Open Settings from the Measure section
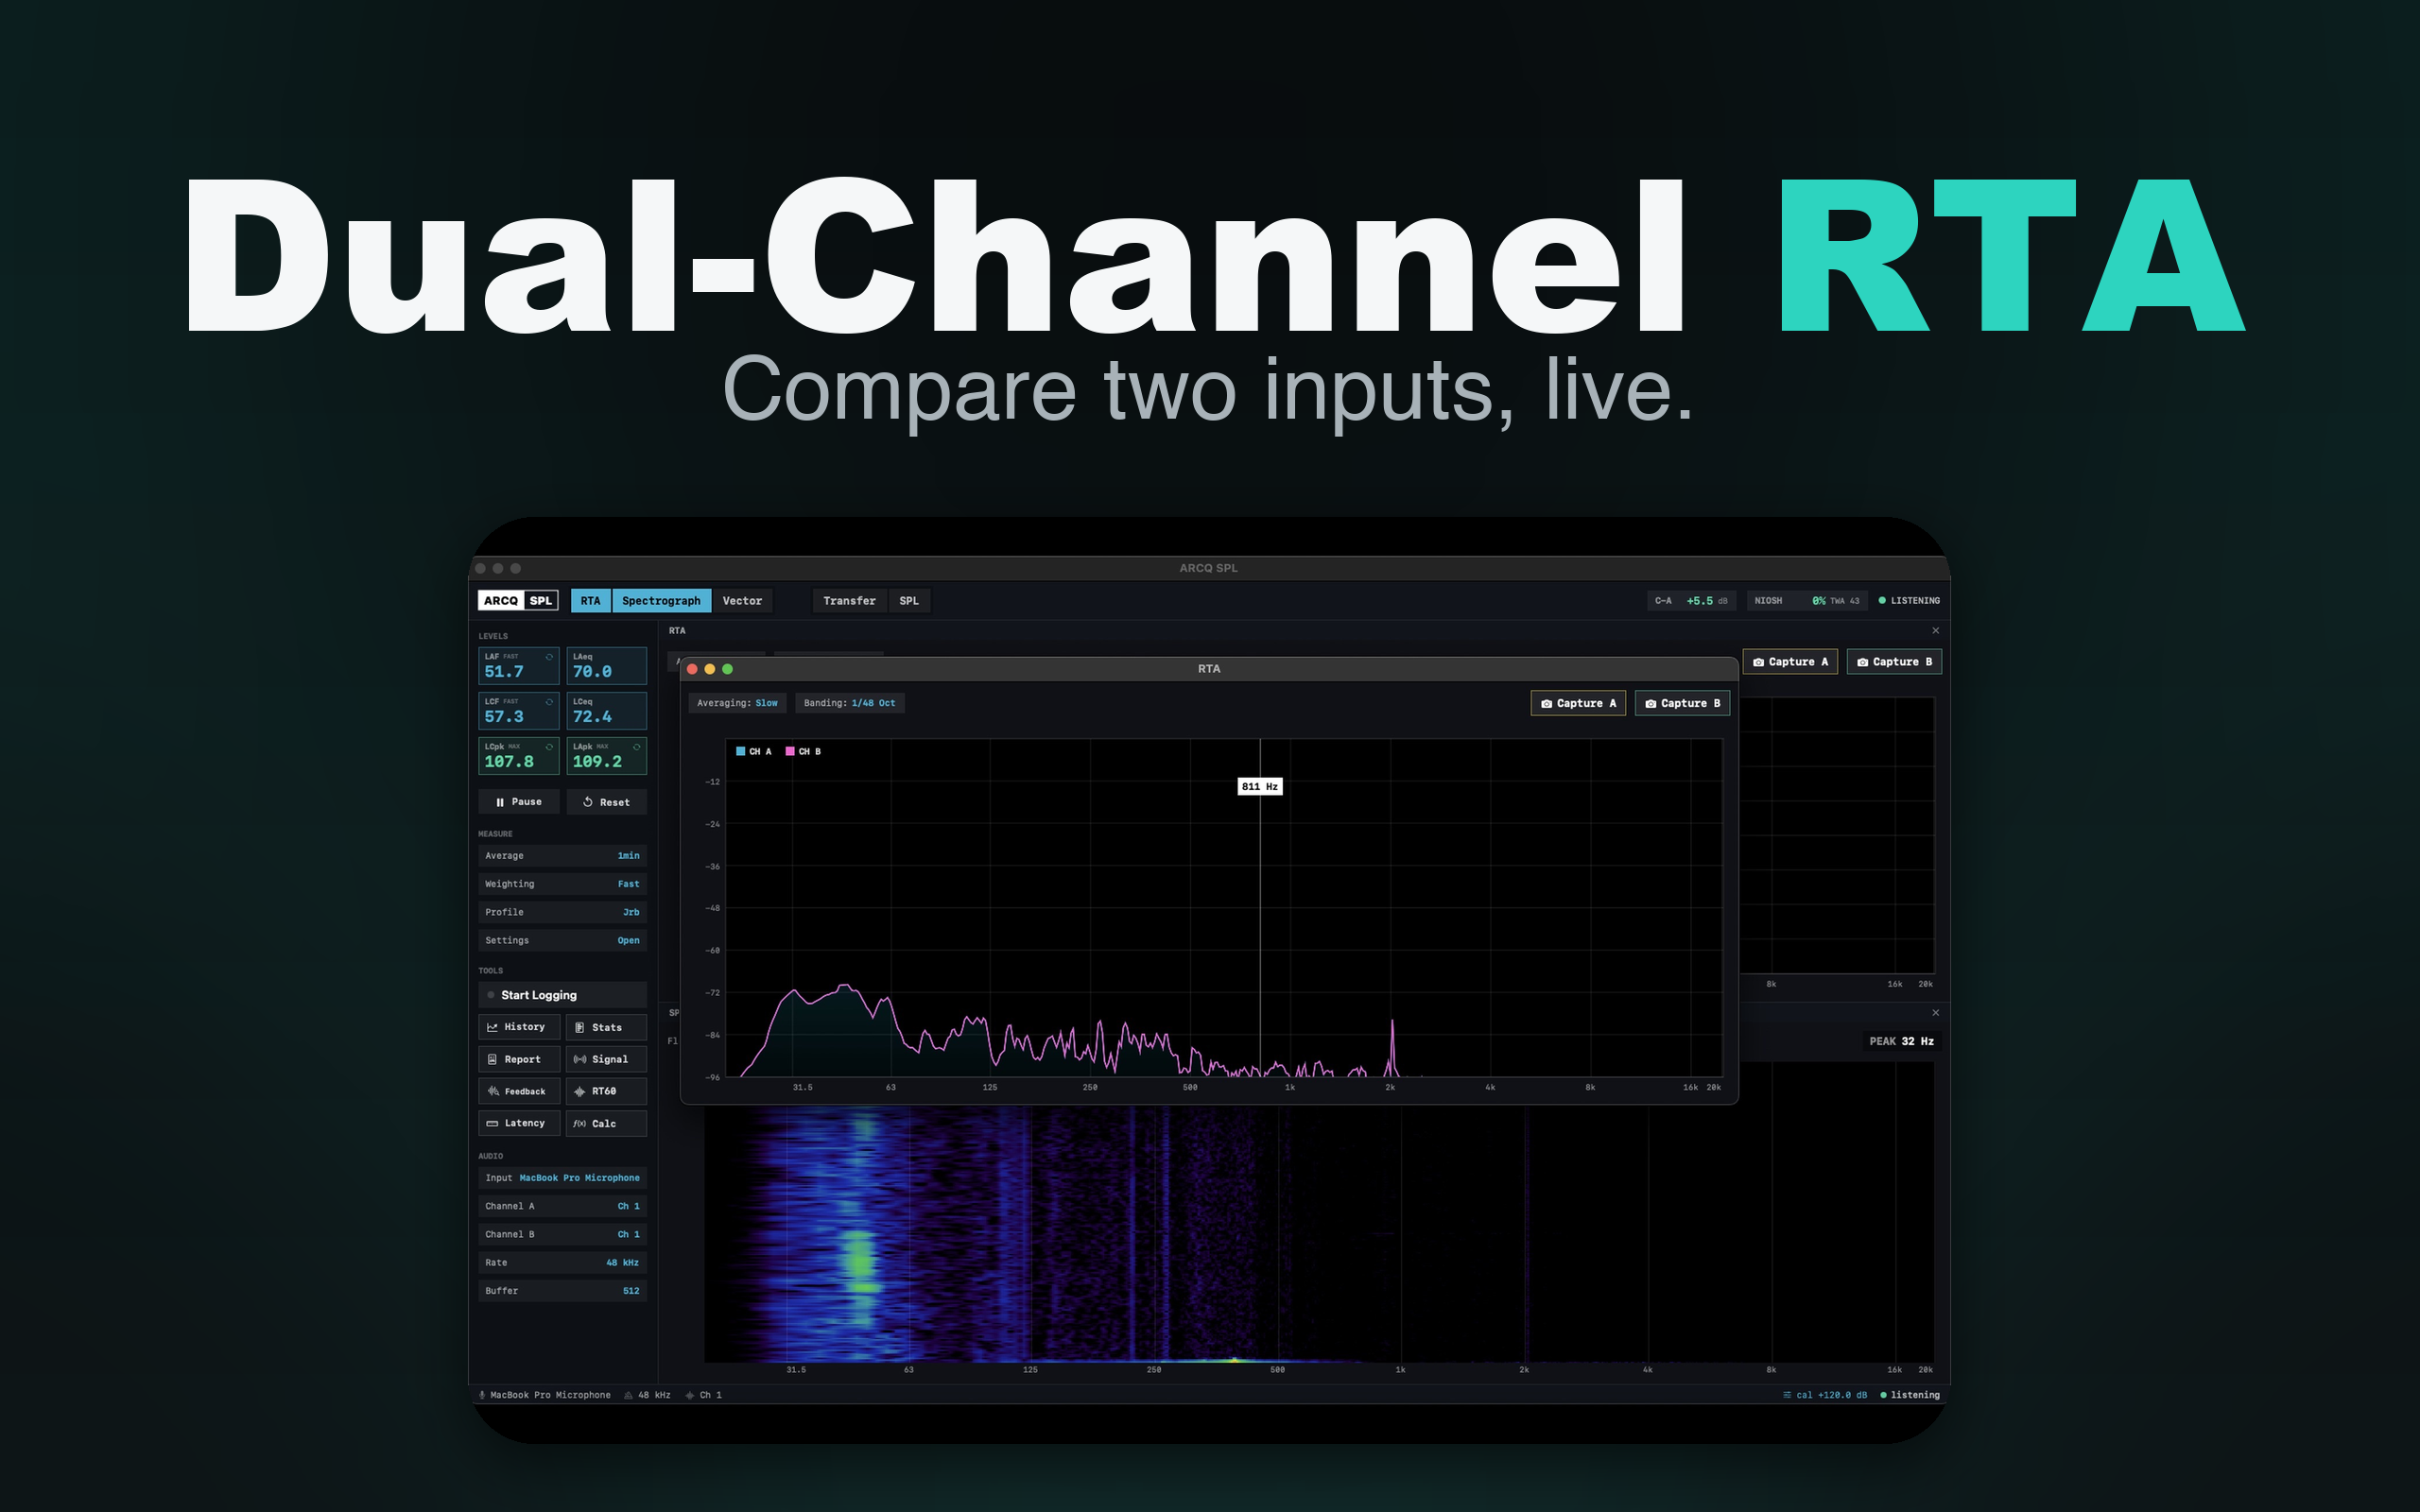This screenshot has width=2420, height=1512. (x=562, y=940)
